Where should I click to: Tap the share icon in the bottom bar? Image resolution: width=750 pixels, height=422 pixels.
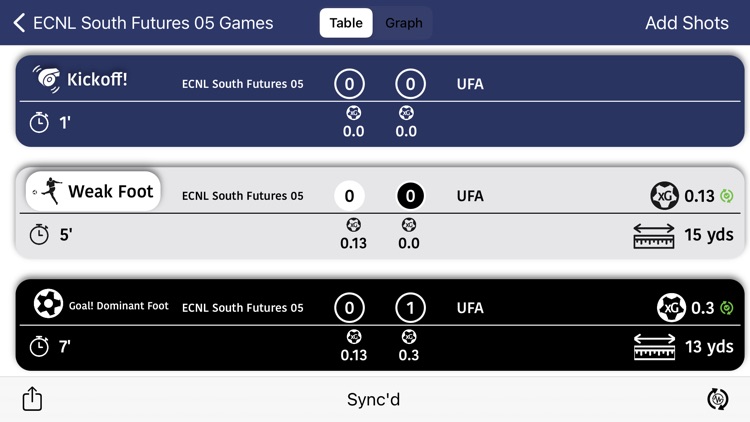[x=32, y=399]
